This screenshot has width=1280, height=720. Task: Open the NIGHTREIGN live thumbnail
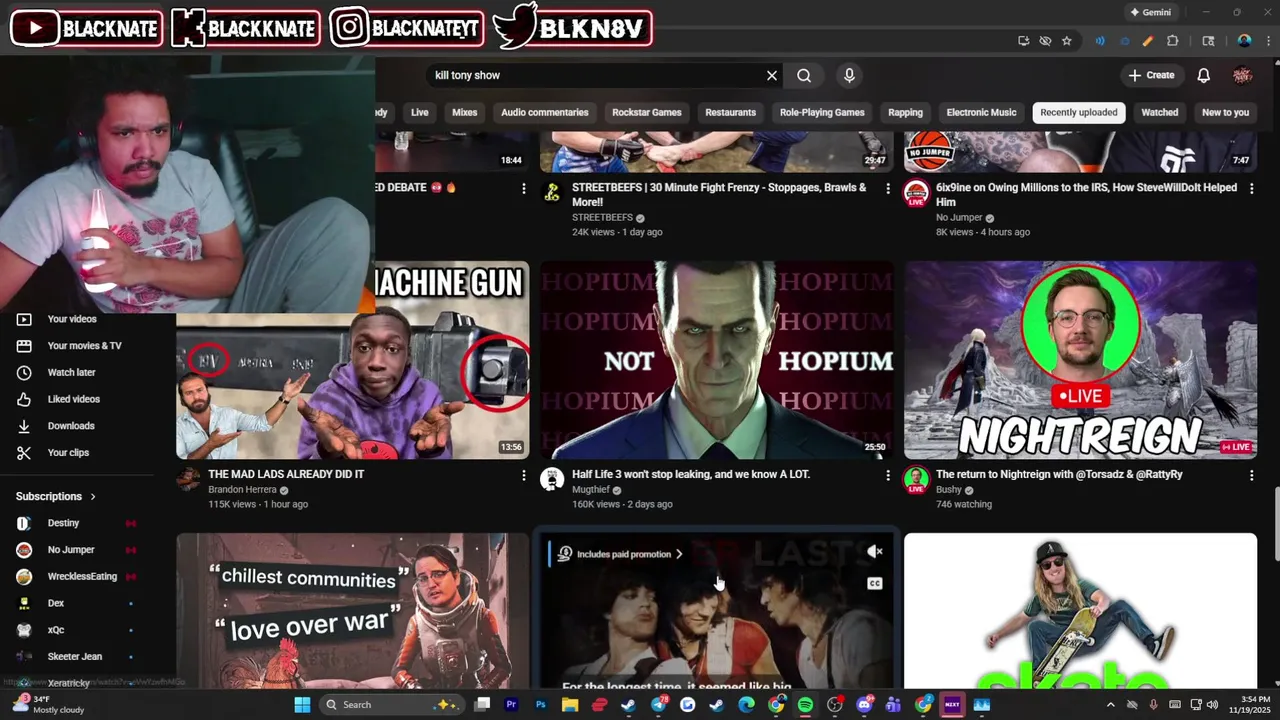(1081, 360)
